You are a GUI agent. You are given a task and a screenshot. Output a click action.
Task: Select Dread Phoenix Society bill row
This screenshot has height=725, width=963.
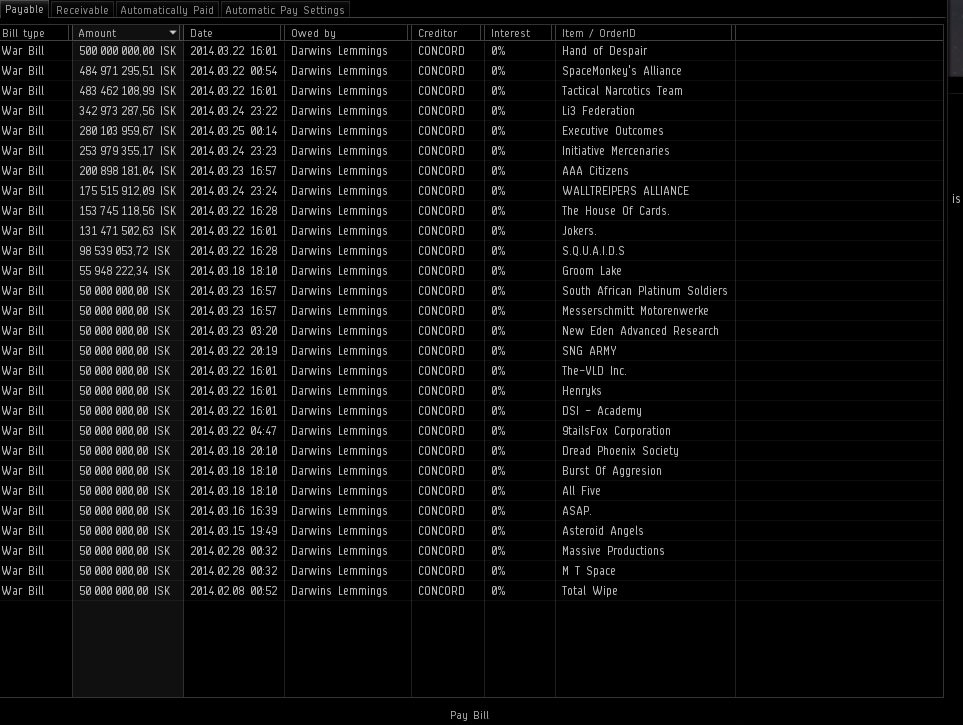coord(472,451)
